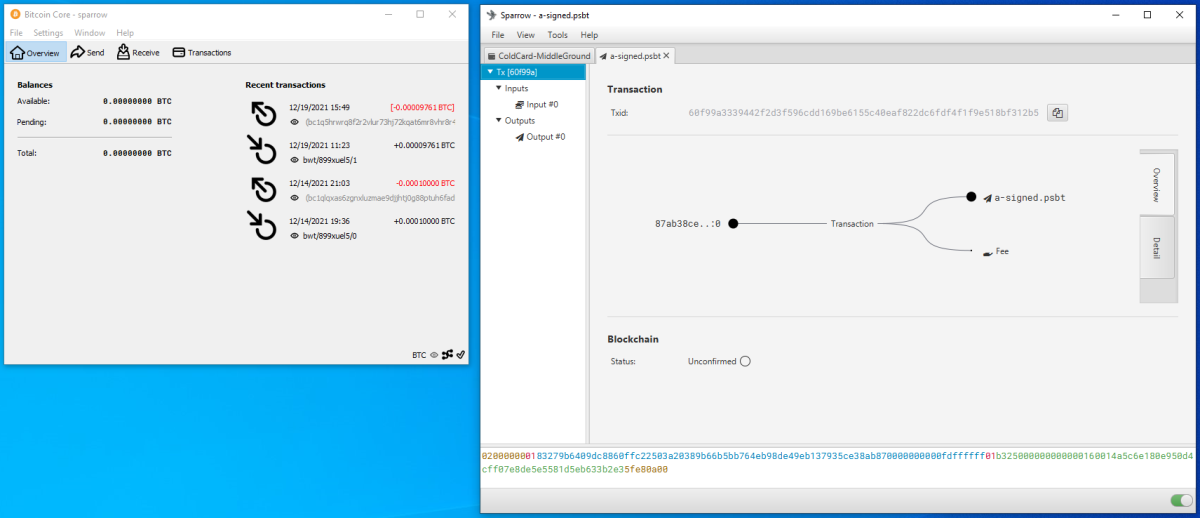Open the Bitcoin Core File menu
The image size is (1200, 518).
tap(16, 33)
